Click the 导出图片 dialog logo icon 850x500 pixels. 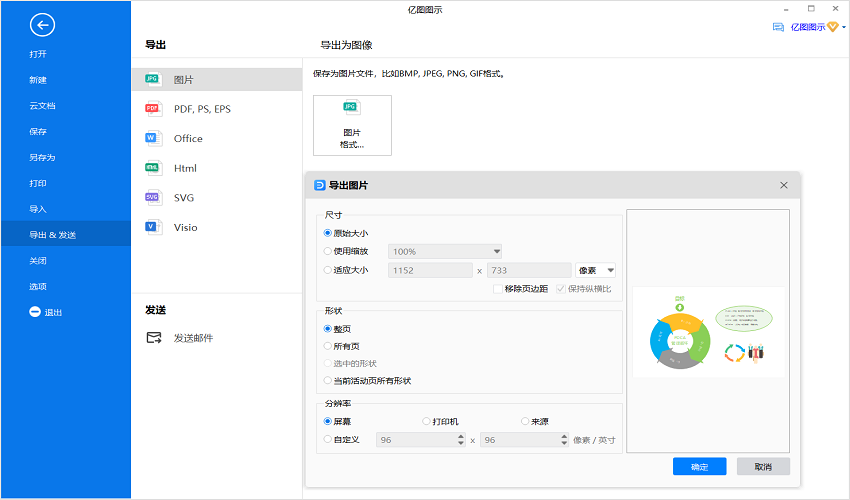(x=320, y=185)
